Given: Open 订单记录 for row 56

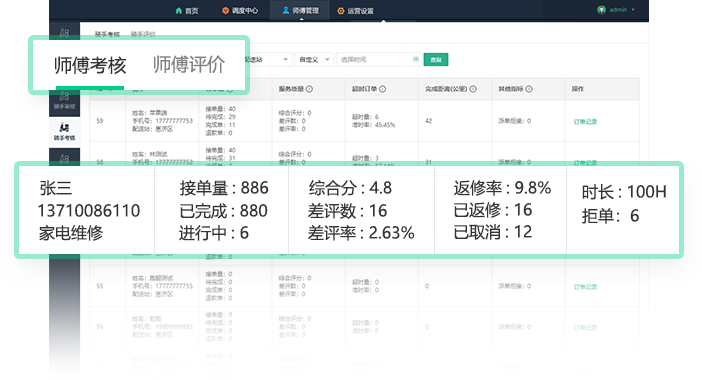Looking at the screenshot, I should point(585,328).
